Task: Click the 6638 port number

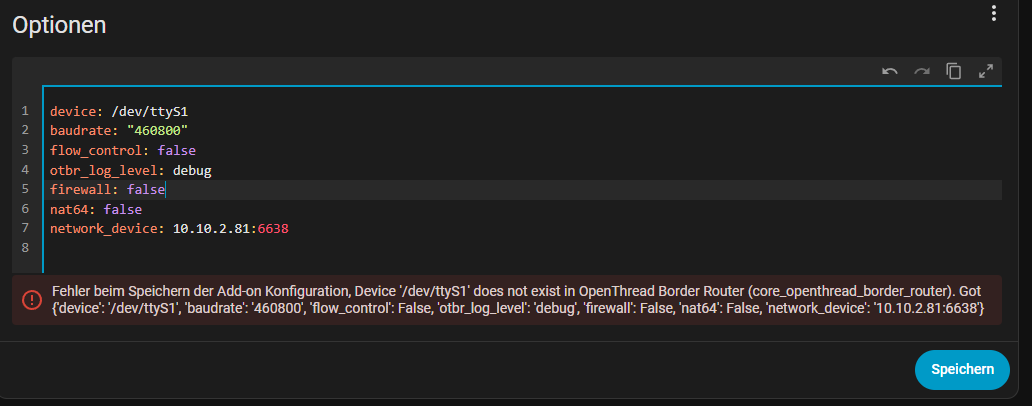Action: 273,229
